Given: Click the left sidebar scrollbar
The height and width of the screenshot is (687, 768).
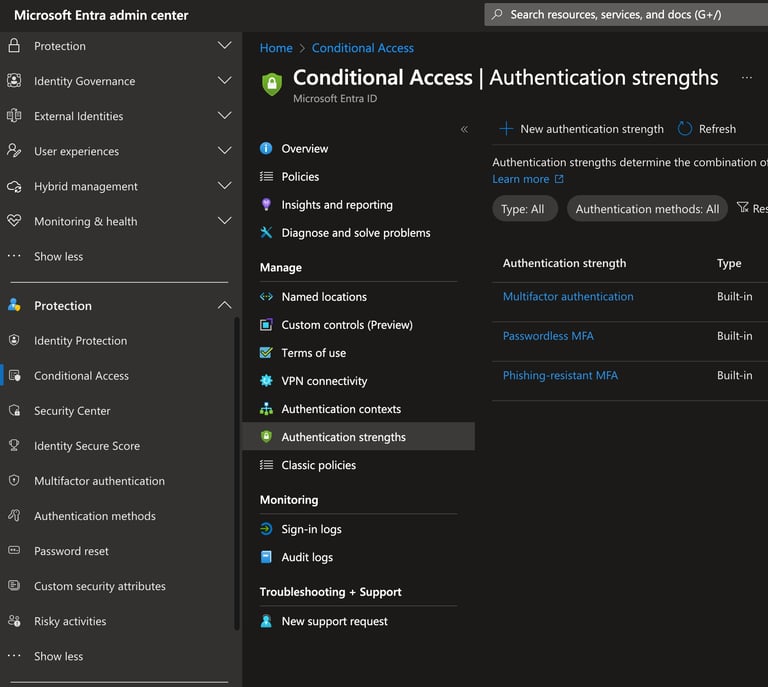Looking at the screenshot, I should 237,474.
